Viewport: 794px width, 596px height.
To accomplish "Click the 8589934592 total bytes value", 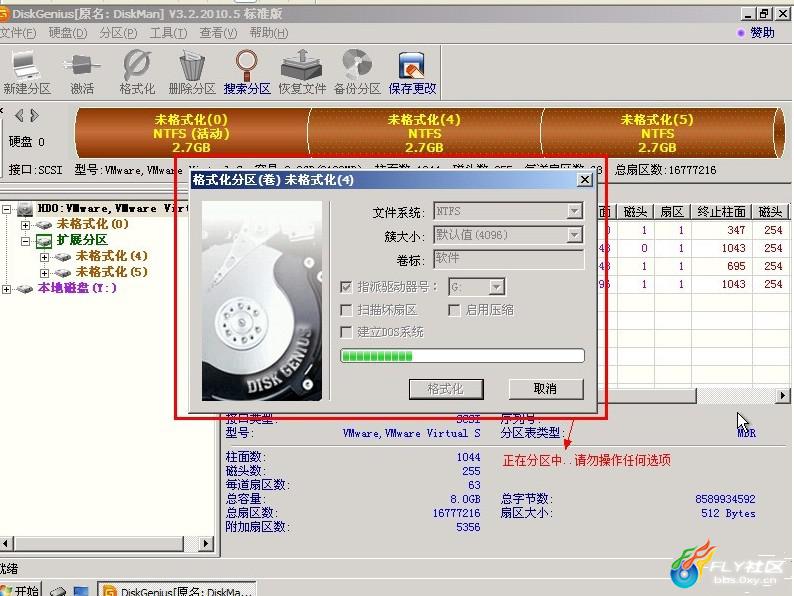I will coord(725,499).
